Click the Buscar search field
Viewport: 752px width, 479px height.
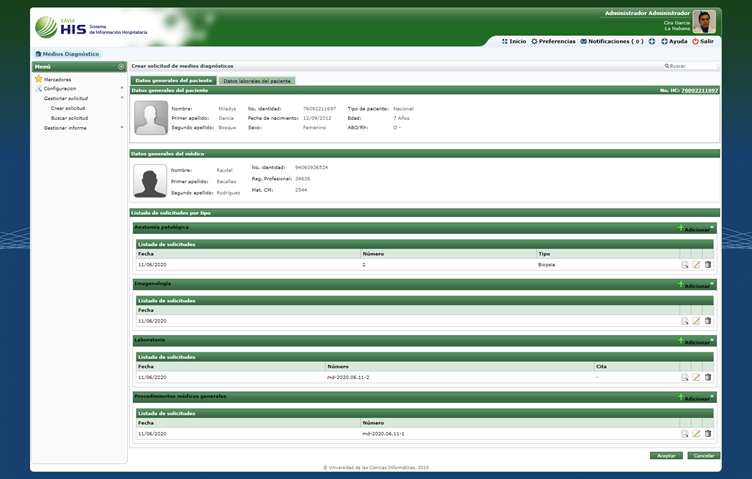click(692, 66)
